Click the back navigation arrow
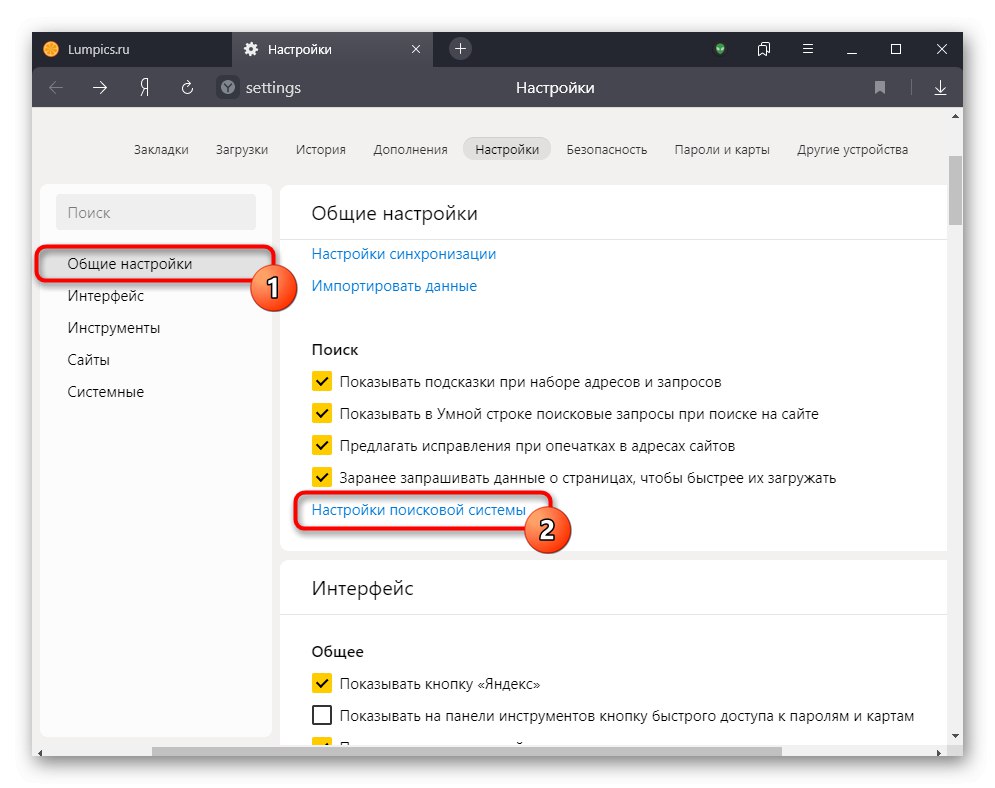 [55, 87]
